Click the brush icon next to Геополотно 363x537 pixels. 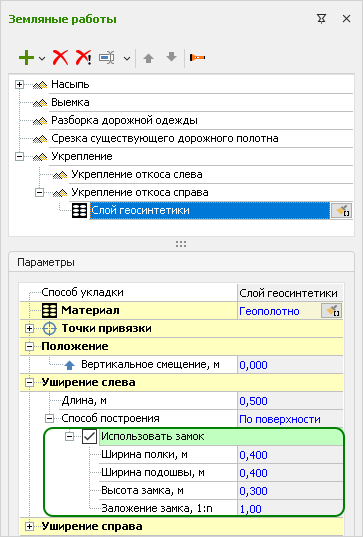click(332, 311)
